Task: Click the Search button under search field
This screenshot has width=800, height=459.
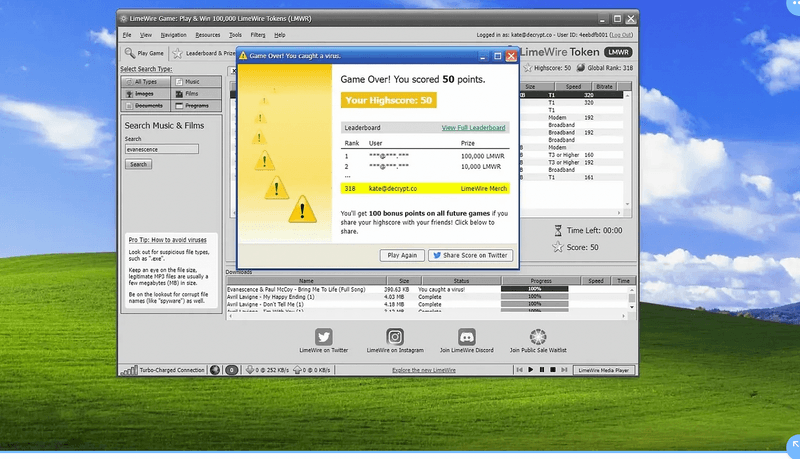Action: click(138, 164)
